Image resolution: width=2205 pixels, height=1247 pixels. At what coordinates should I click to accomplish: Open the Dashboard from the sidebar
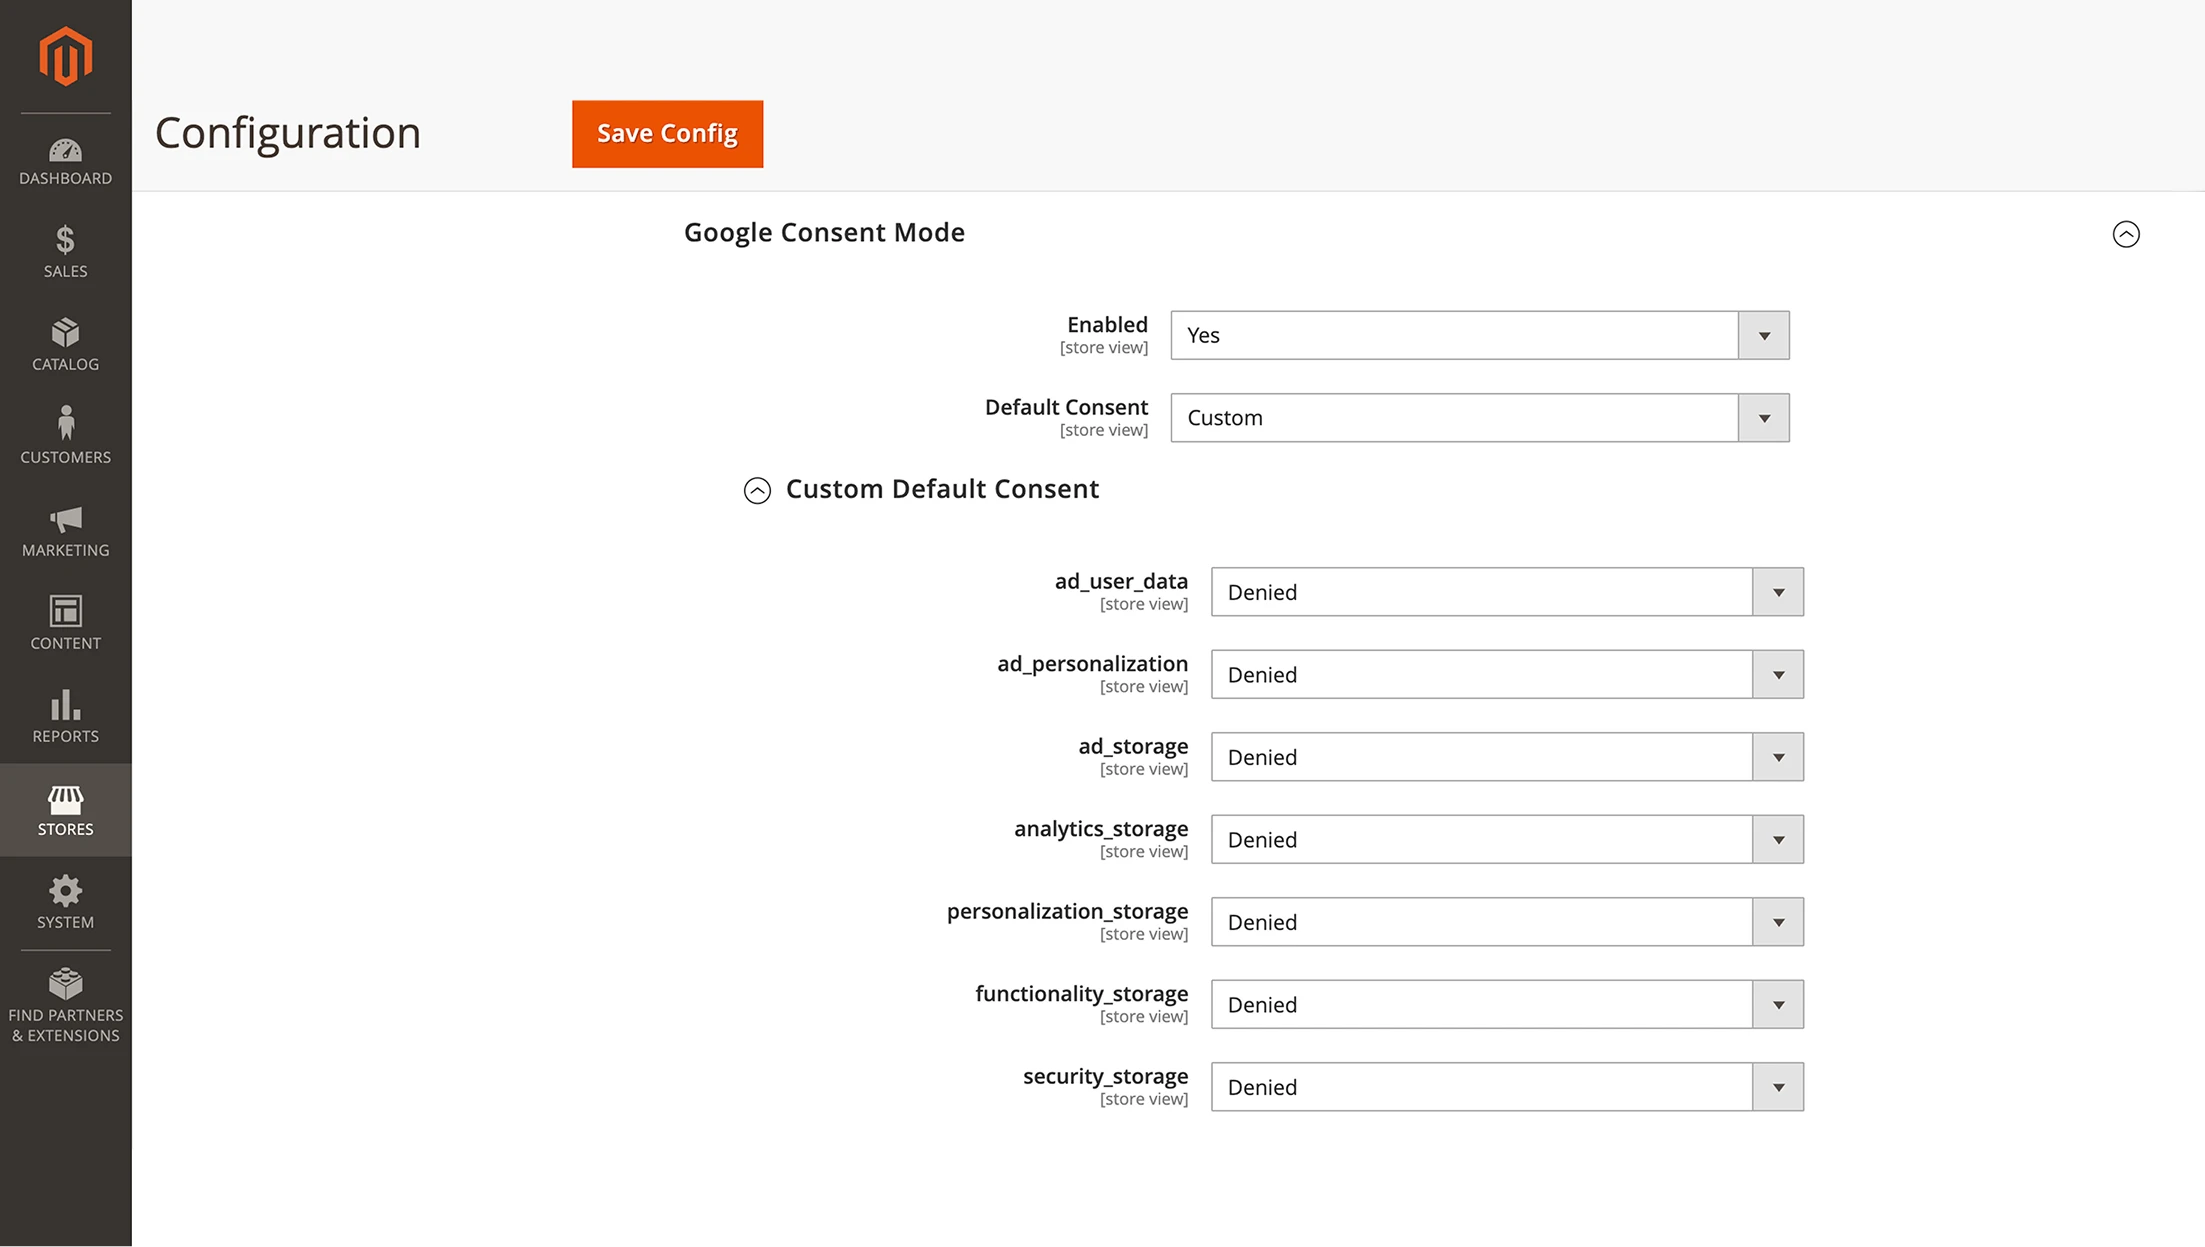pyautogui.click(x=65, y=160)
